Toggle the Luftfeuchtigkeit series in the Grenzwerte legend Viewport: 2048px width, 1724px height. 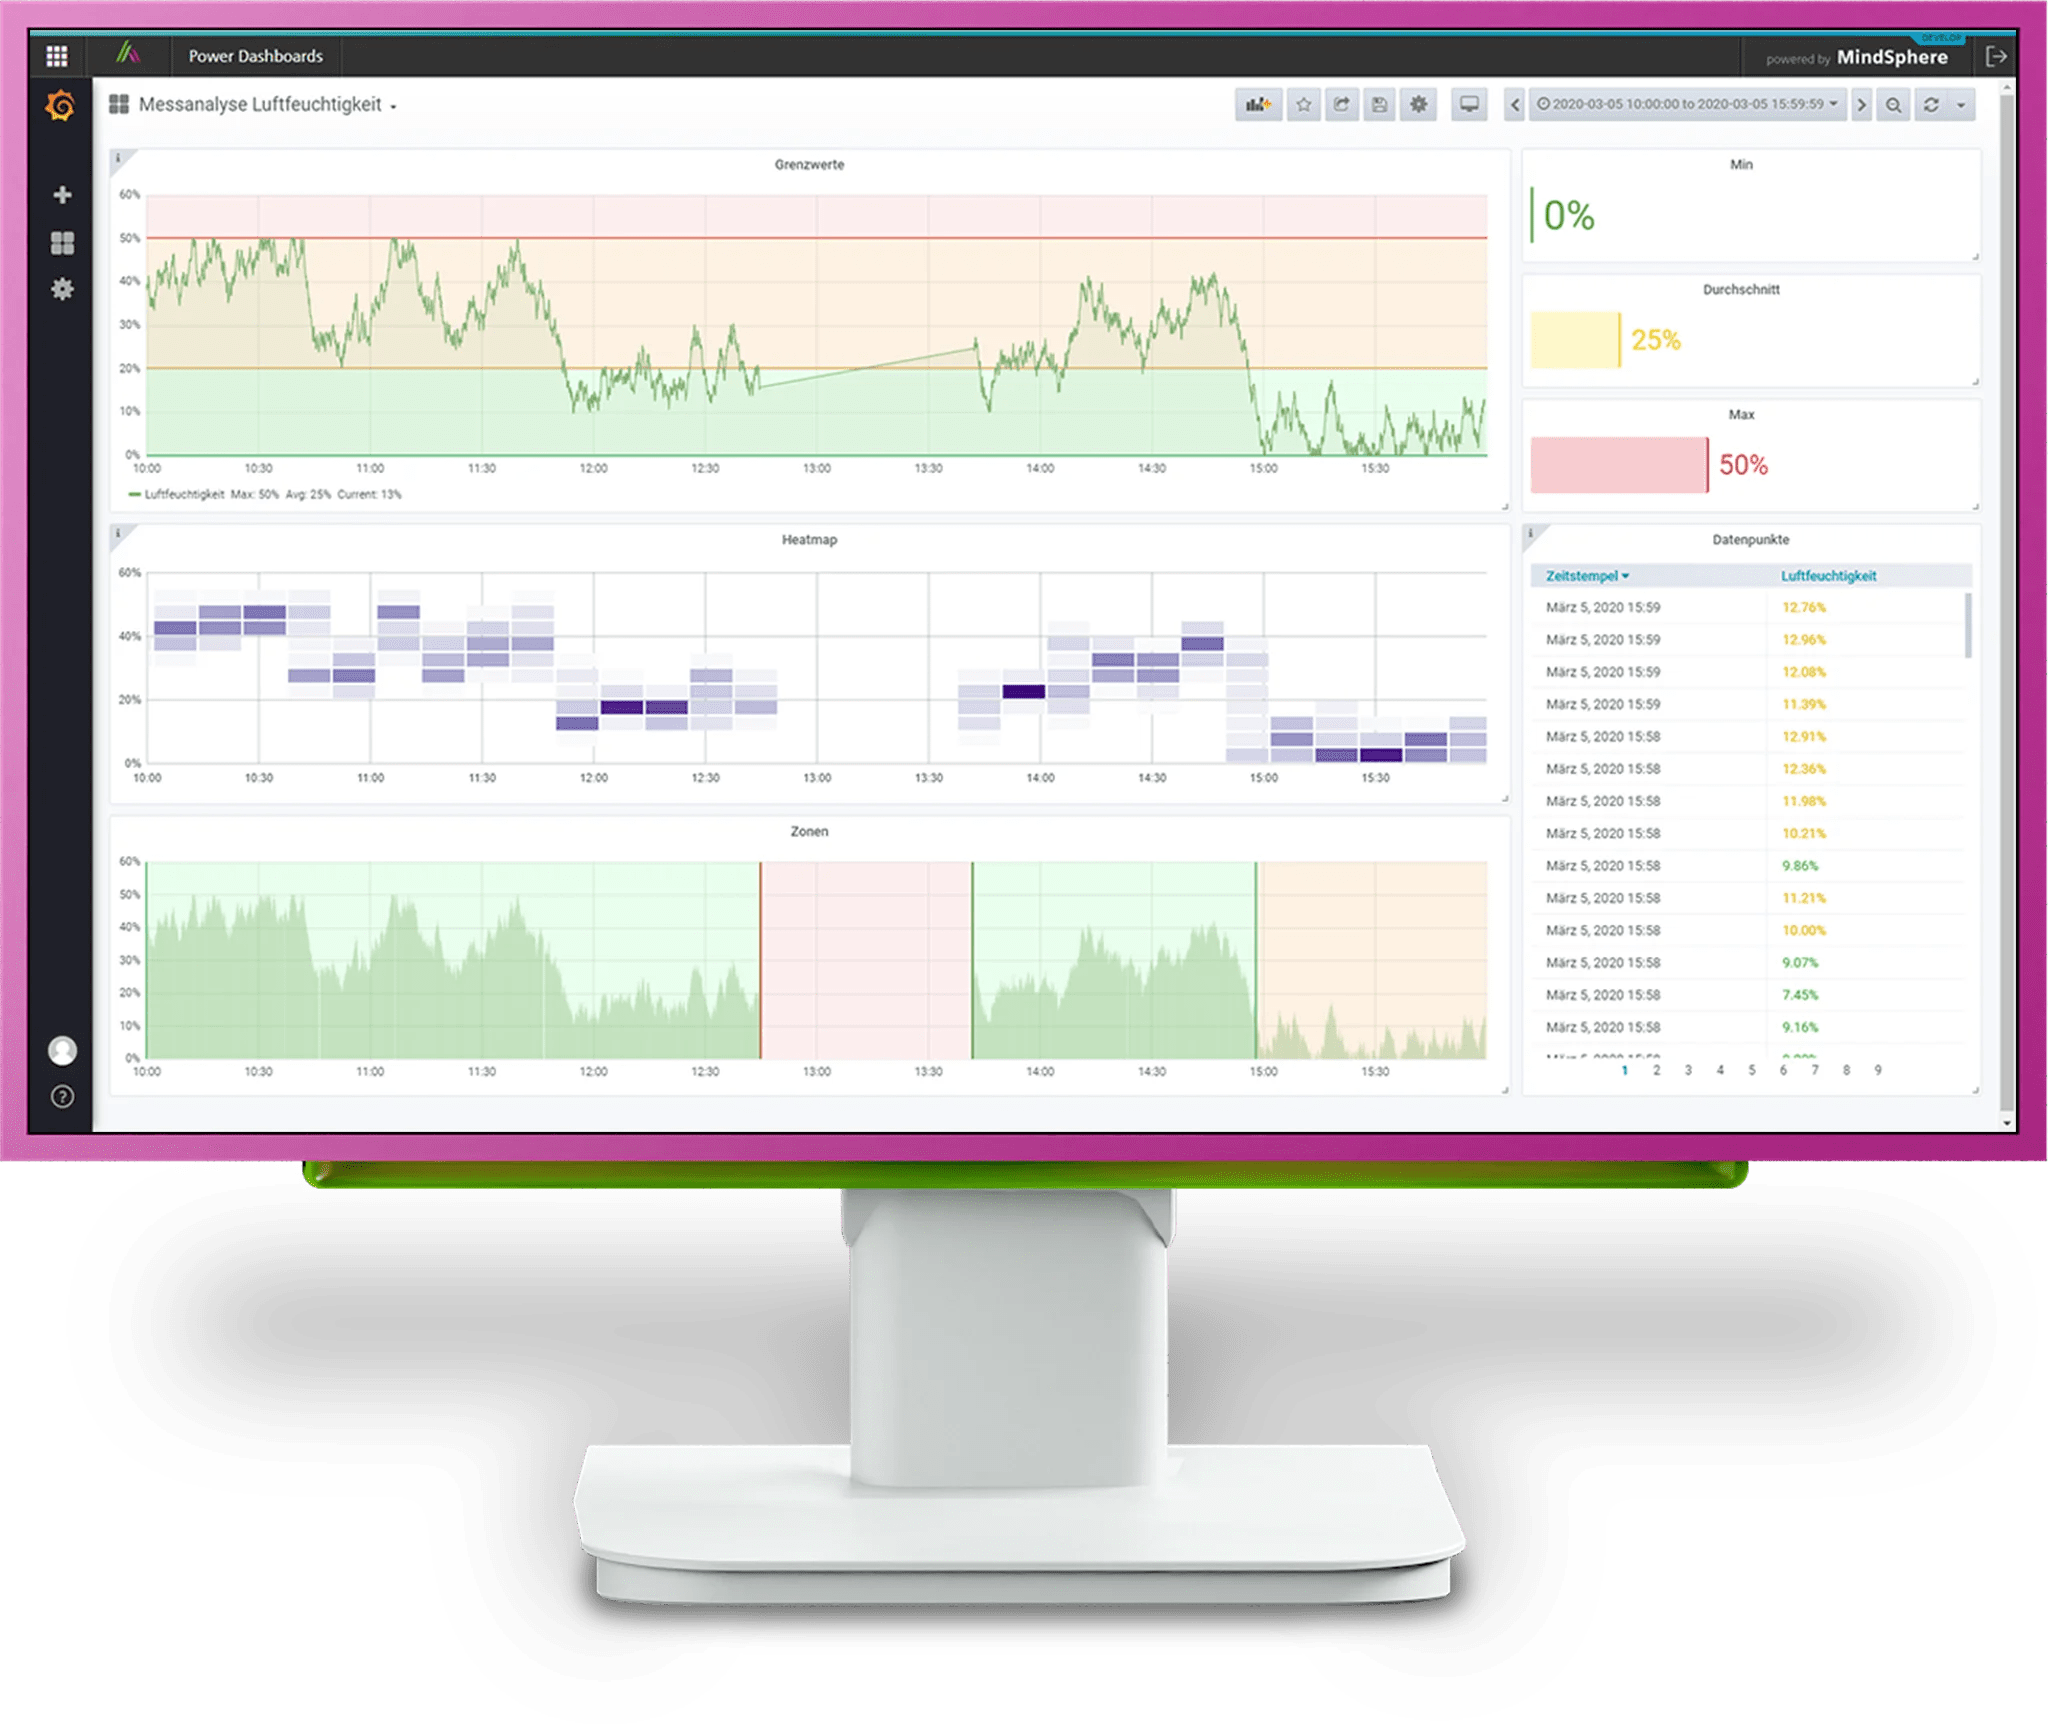pos(187,493)
